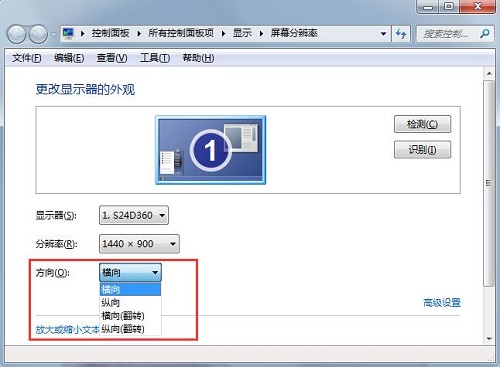Close the 屏幕分辨率 window
Viewport: 500px width, 367px height.
click(x=478, y=7)
